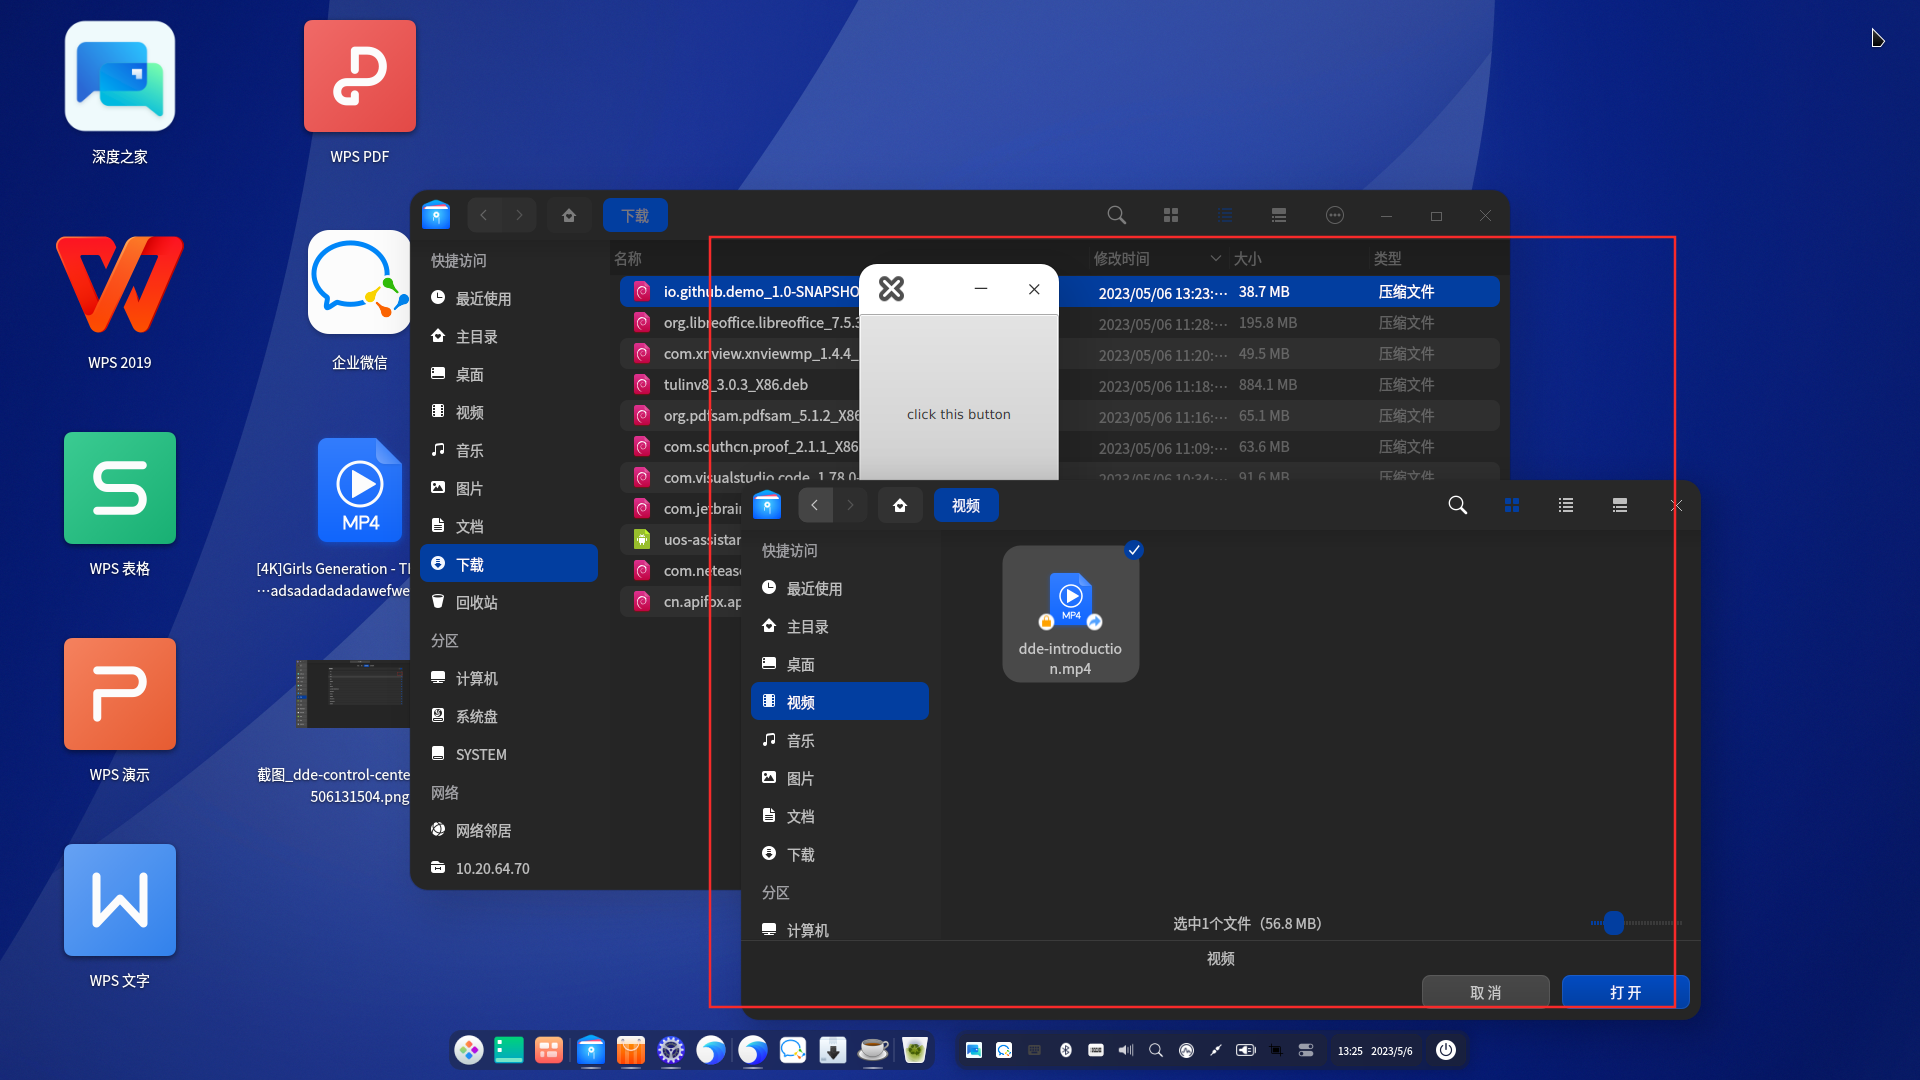Collapse the 分区 section in the sidebar
The height and width of the screenshot is (1080, 1920).
pyautogui.click(x=445, y=640)
